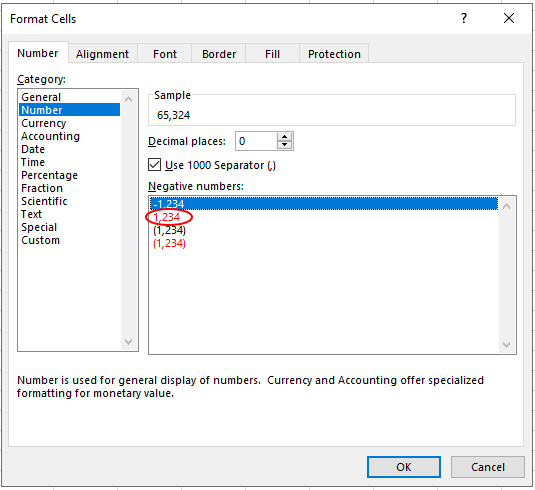Decrease decimal places with down arrow

[x=284, y=145]
